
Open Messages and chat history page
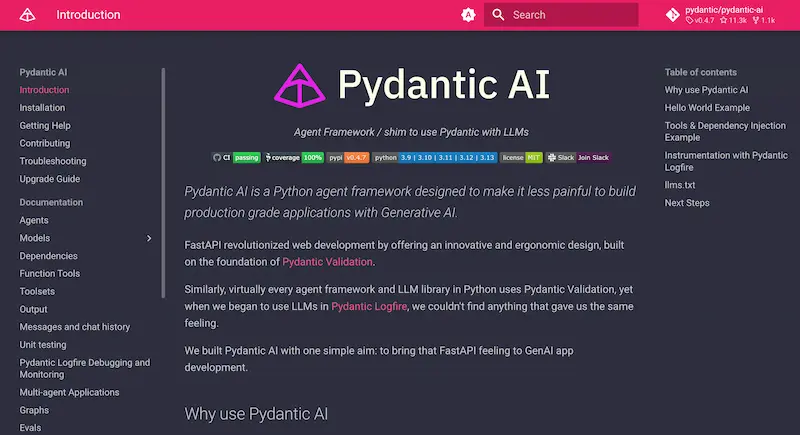(x=74, y=327)
